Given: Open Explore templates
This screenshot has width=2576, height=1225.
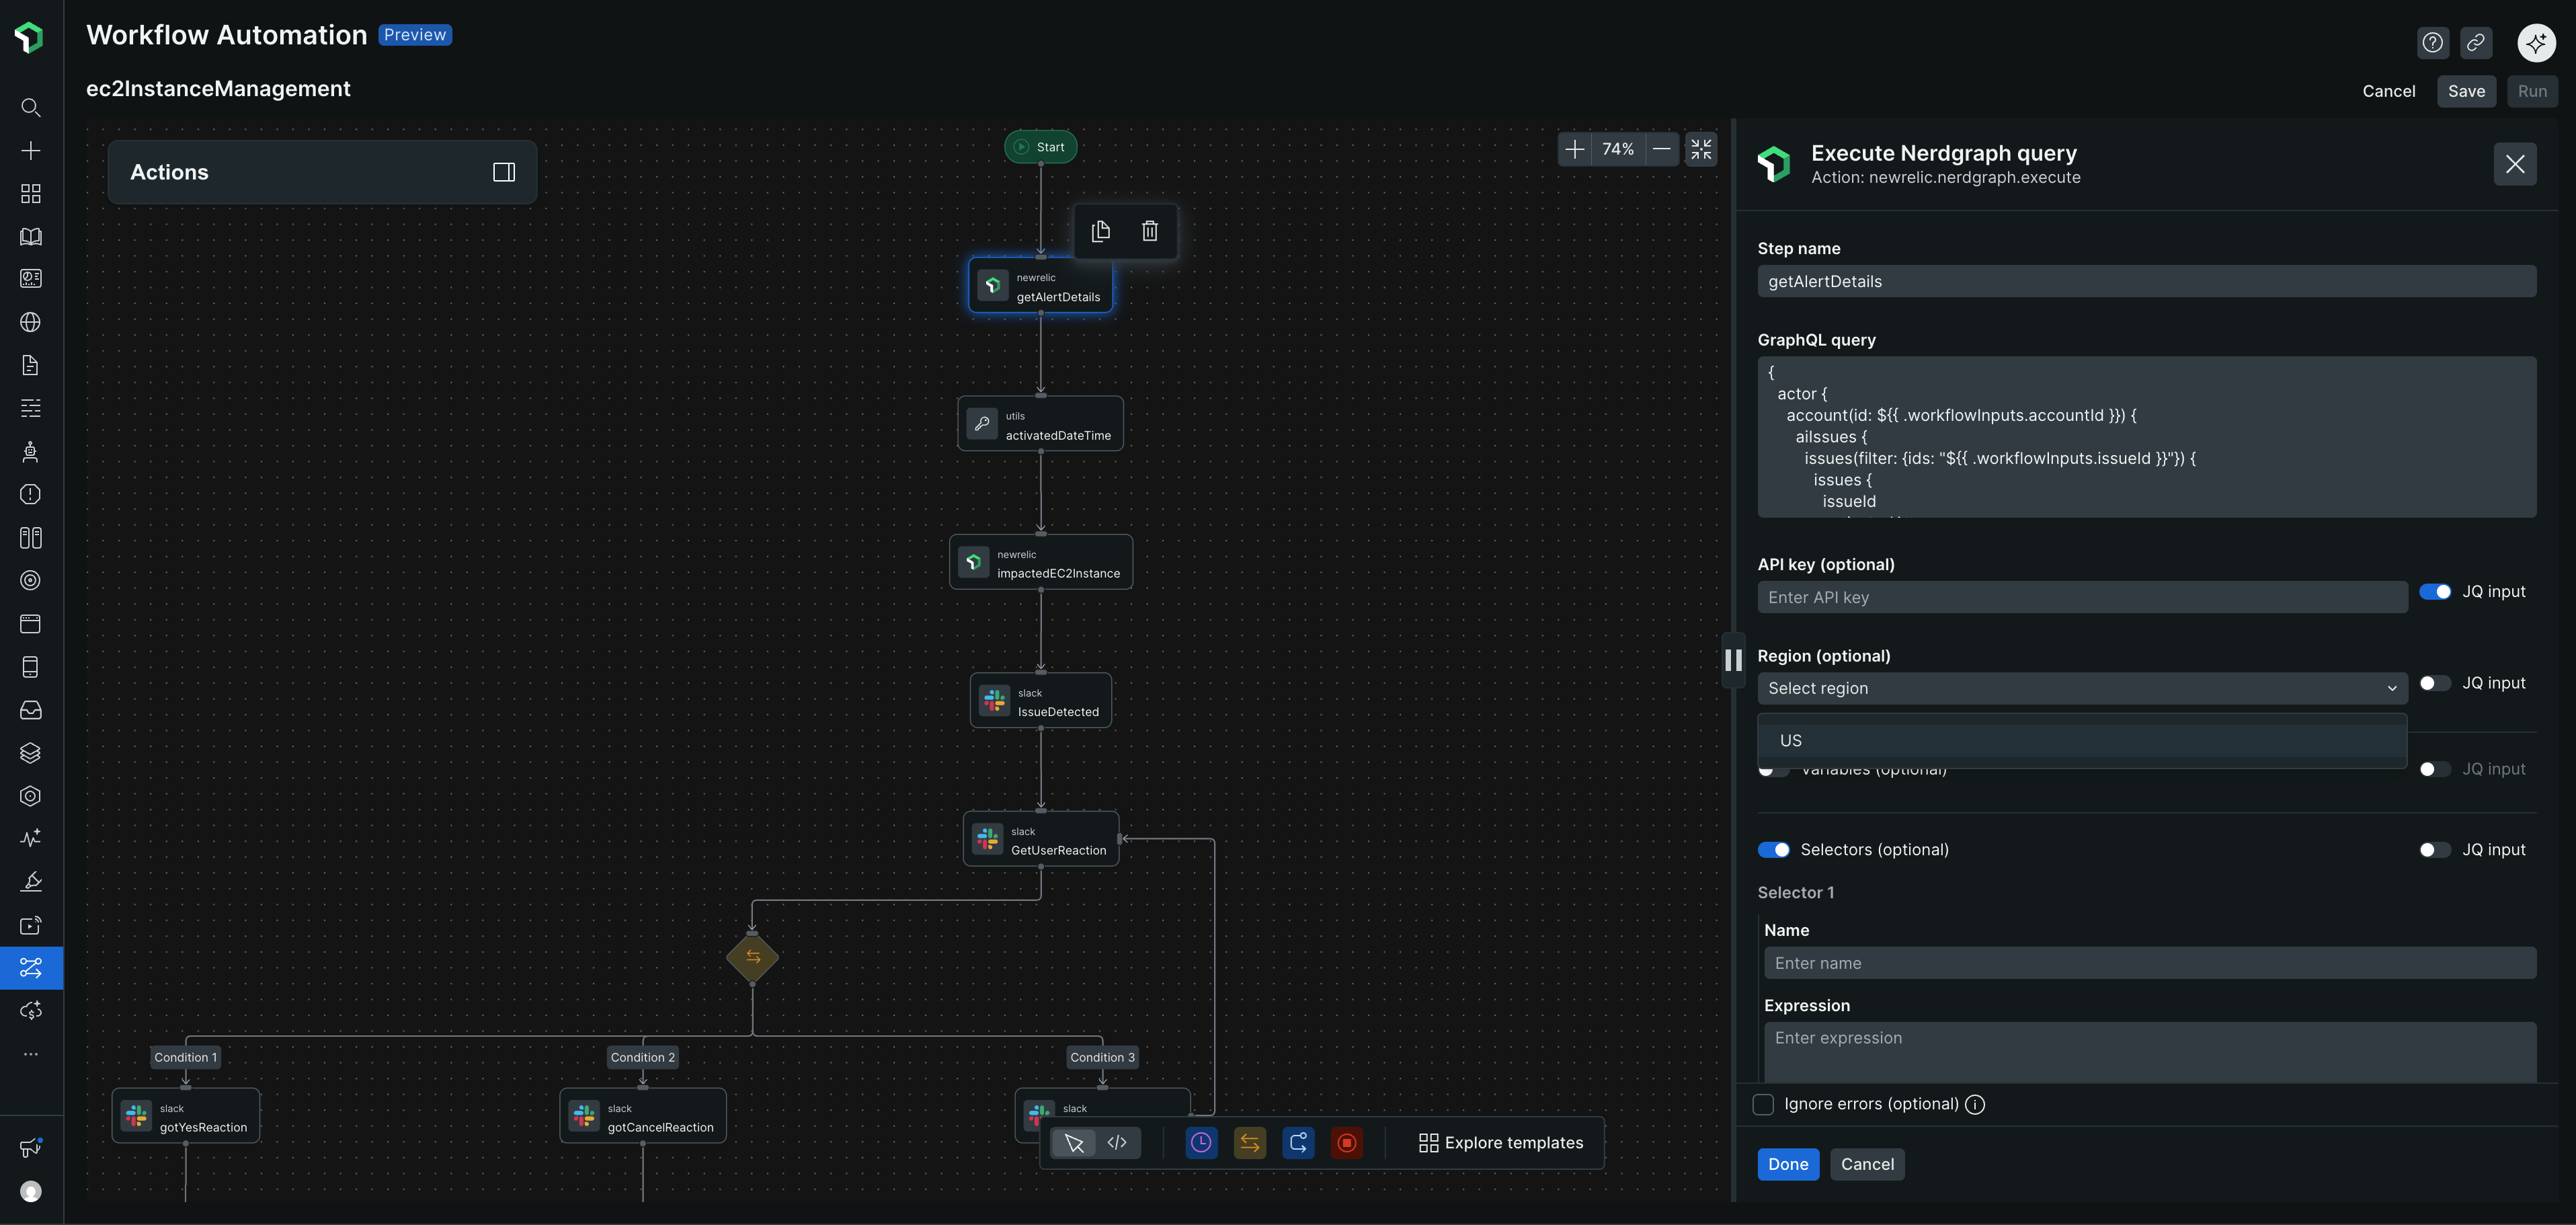Looking at the screenshot, I should coord(1499,1142).
